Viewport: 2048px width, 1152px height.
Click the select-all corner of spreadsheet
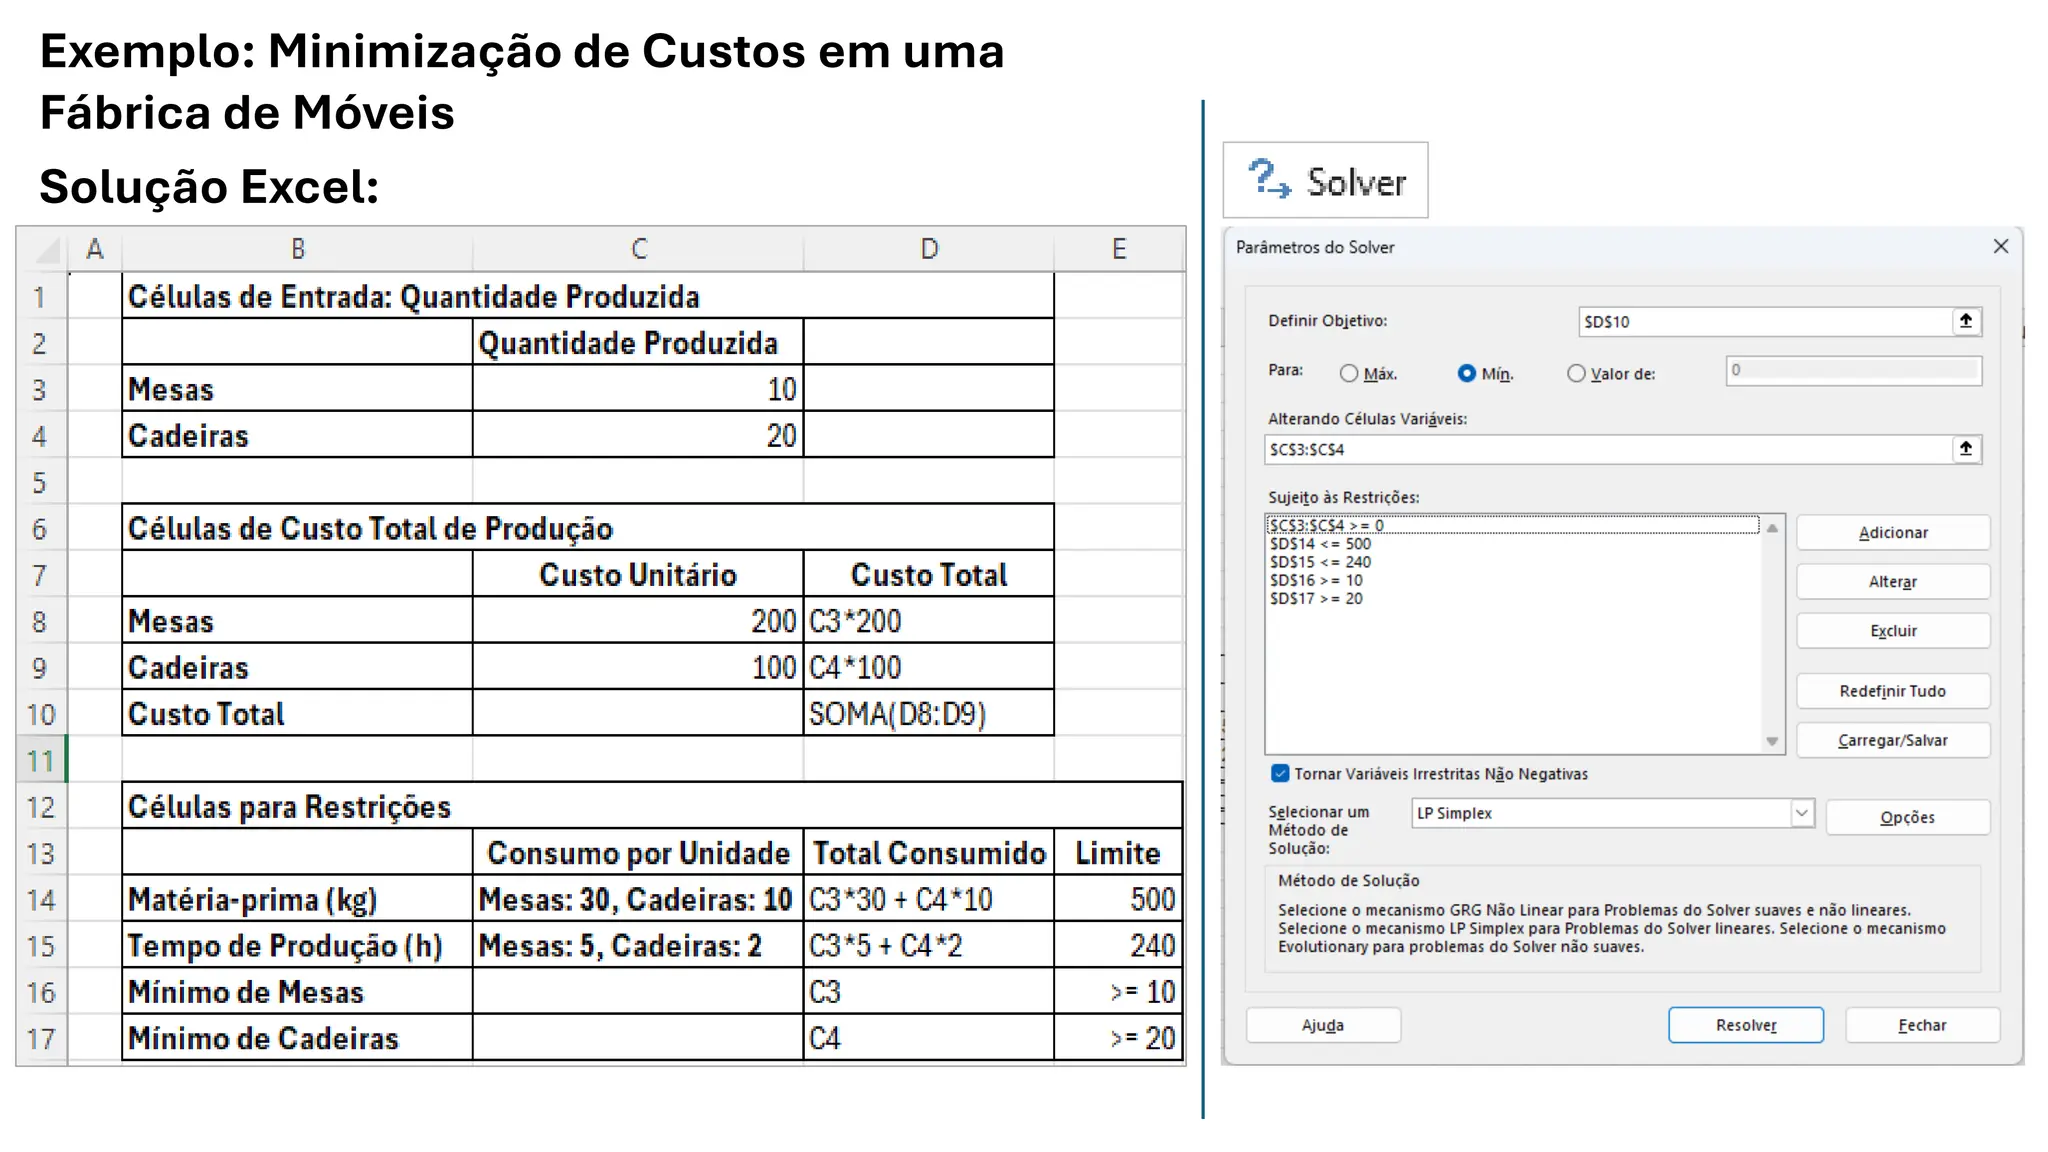(42, 249)
